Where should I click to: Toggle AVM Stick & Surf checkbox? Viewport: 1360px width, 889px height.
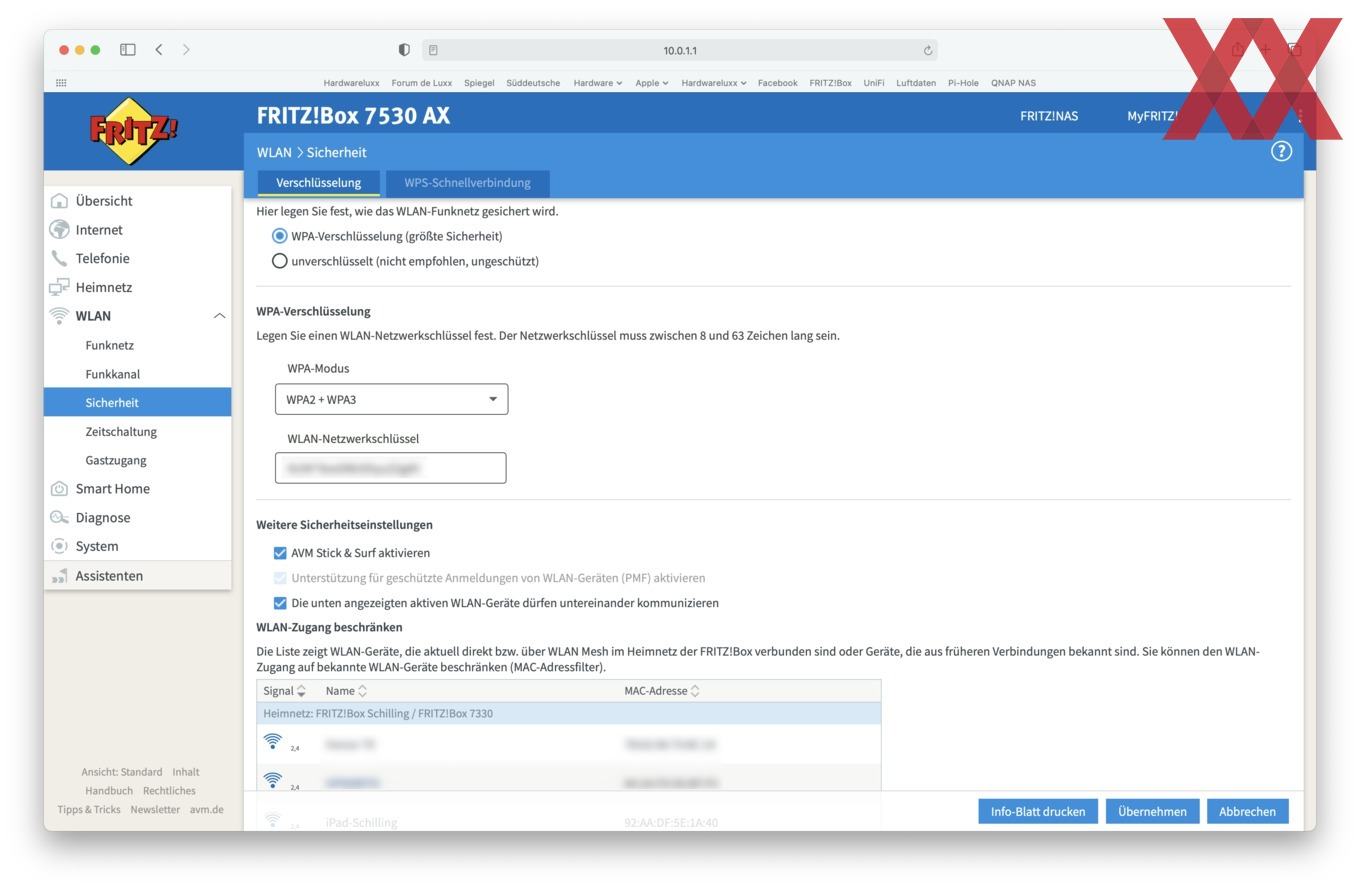(280, 553)
